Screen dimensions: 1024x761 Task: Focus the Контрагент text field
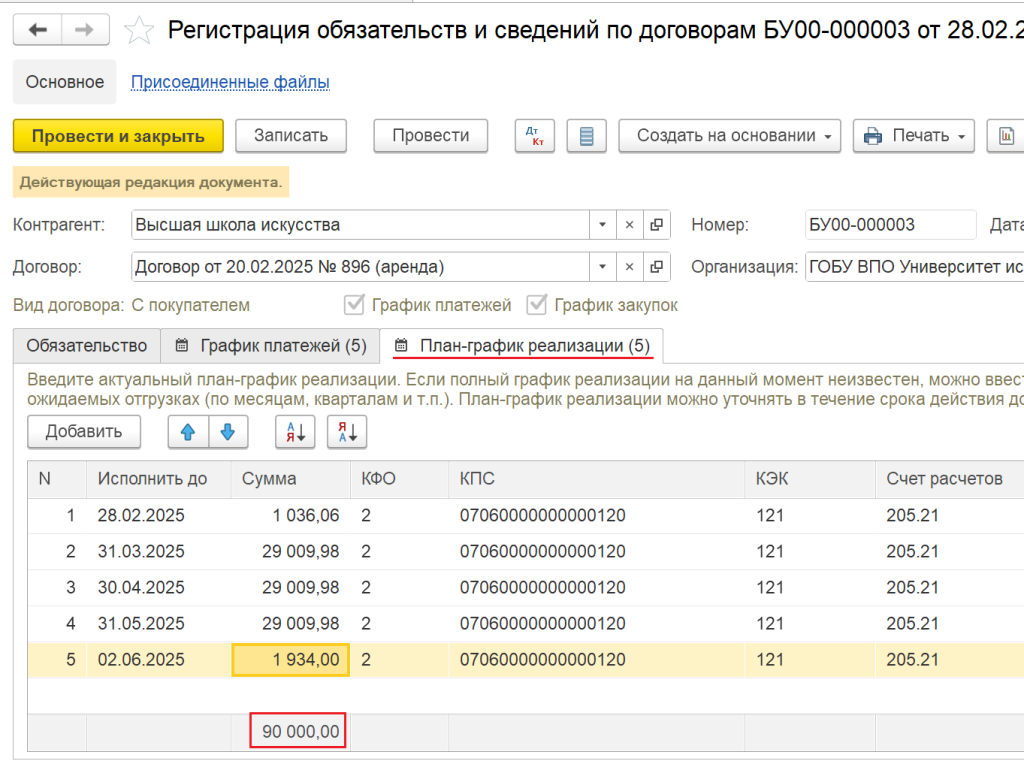[360, 225]
